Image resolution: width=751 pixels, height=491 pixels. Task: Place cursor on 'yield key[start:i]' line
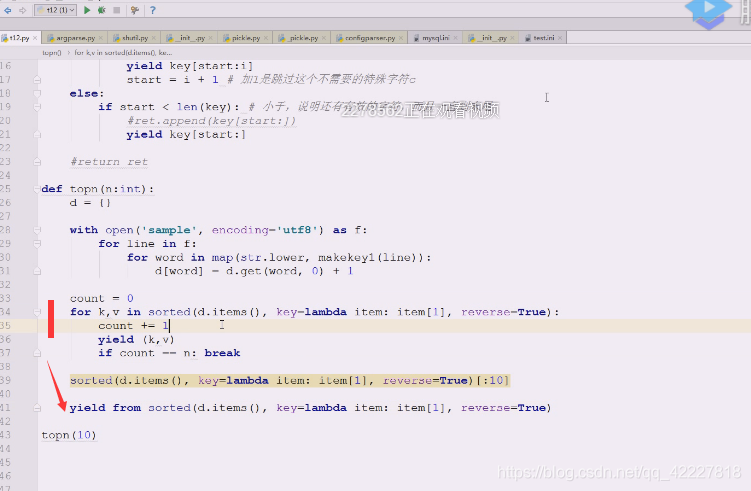190,66
